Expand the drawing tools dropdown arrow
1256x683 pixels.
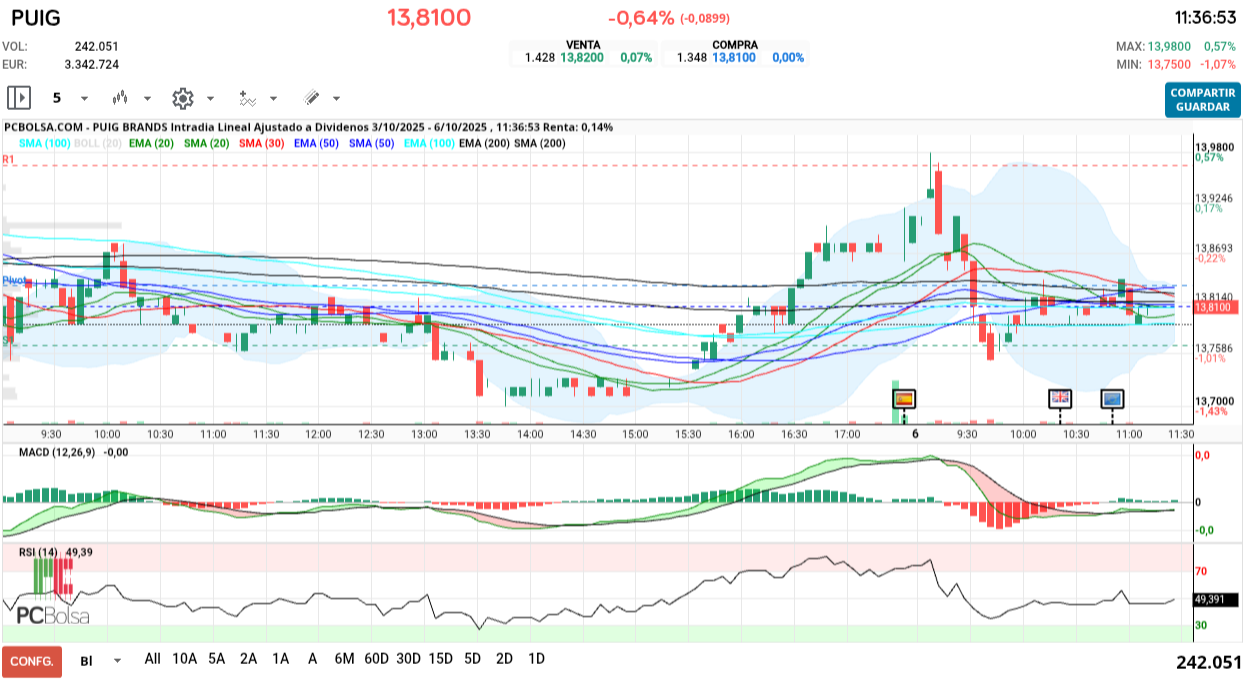336,99
